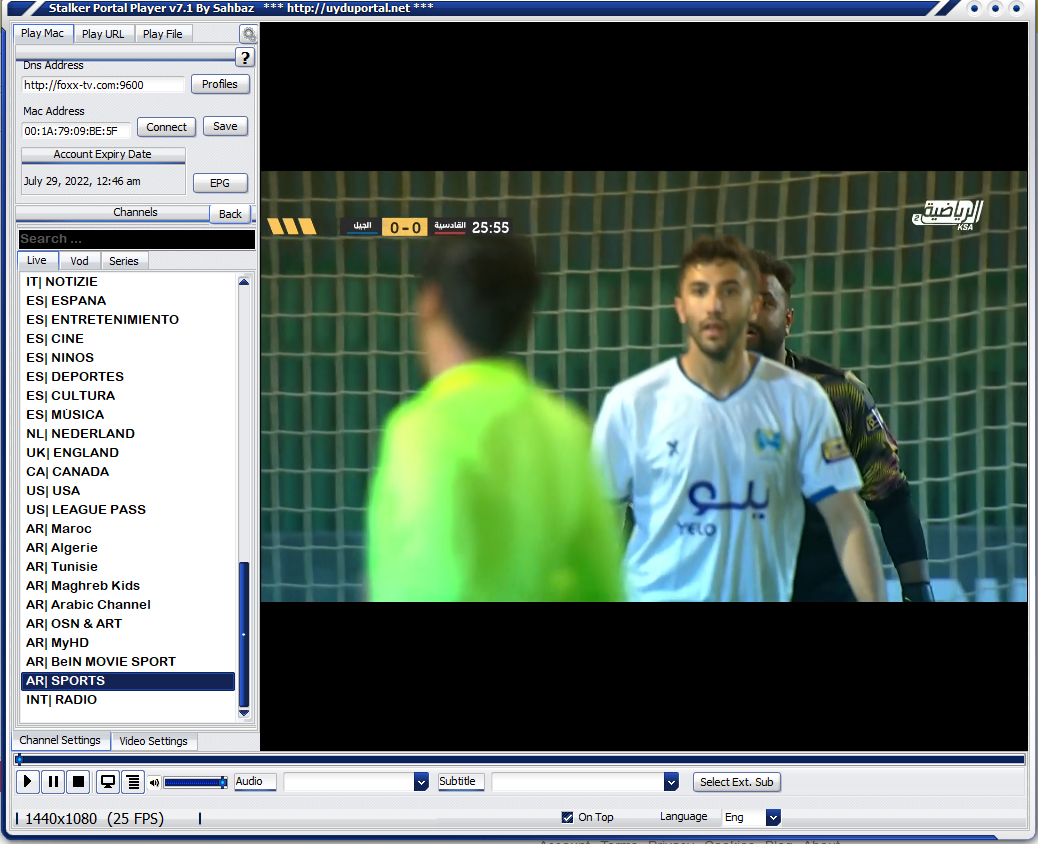Screen dimensions: 1038x844
Task: Open the settings gear beside the tabs
Action: 248,33
